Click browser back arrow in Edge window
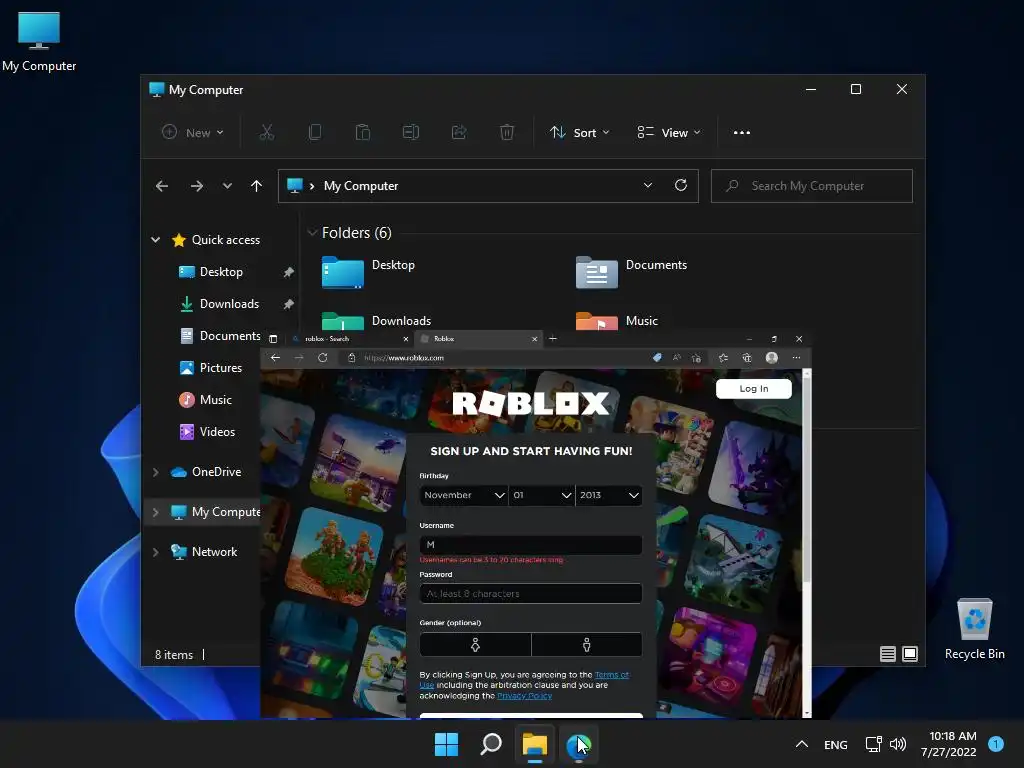 coord(276,358)
